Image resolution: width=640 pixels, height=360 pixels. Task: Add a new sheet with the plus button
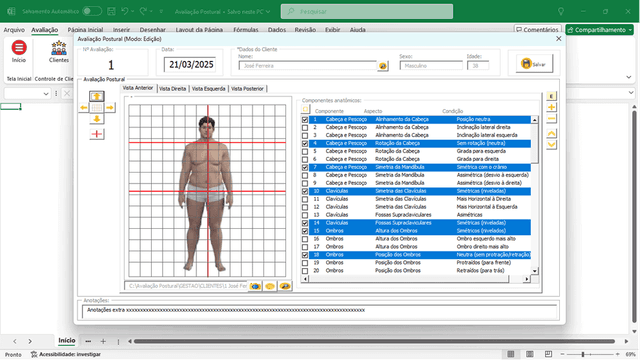[x=103, y=341]
